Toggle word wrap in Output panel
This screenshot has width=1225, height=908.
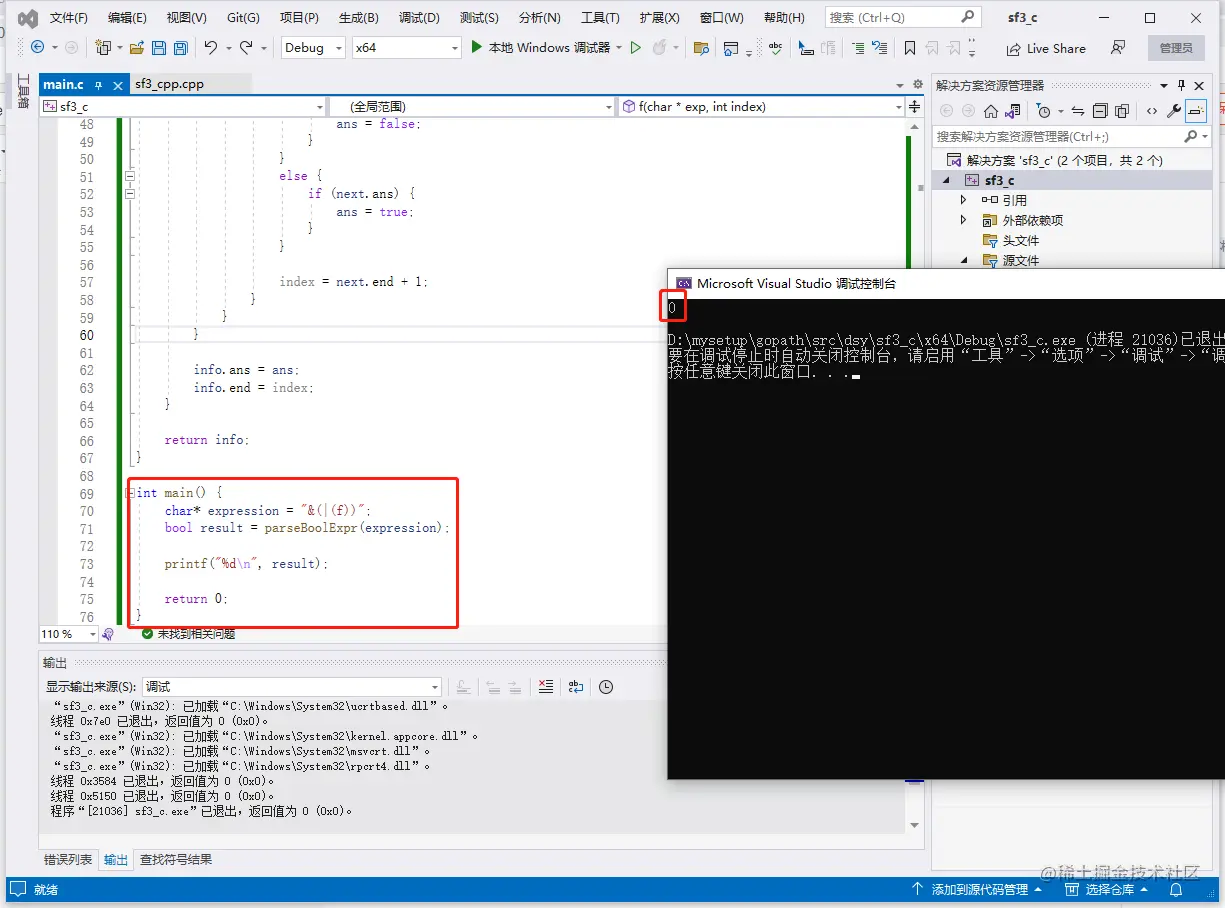click(576, 686)
